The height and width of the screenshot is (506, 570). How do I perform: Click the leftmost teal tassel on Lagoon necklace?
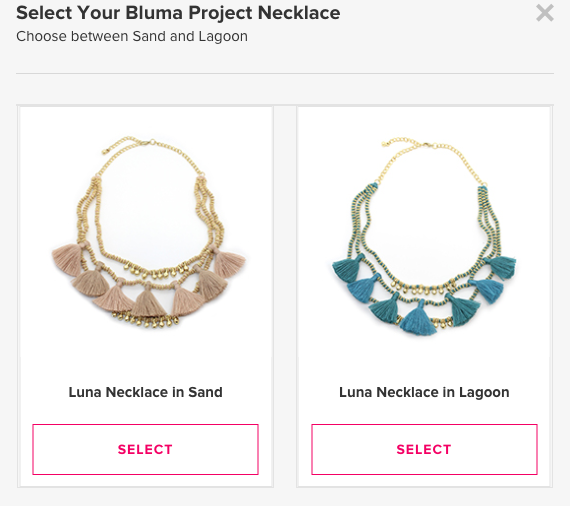(x=347, y=269)
